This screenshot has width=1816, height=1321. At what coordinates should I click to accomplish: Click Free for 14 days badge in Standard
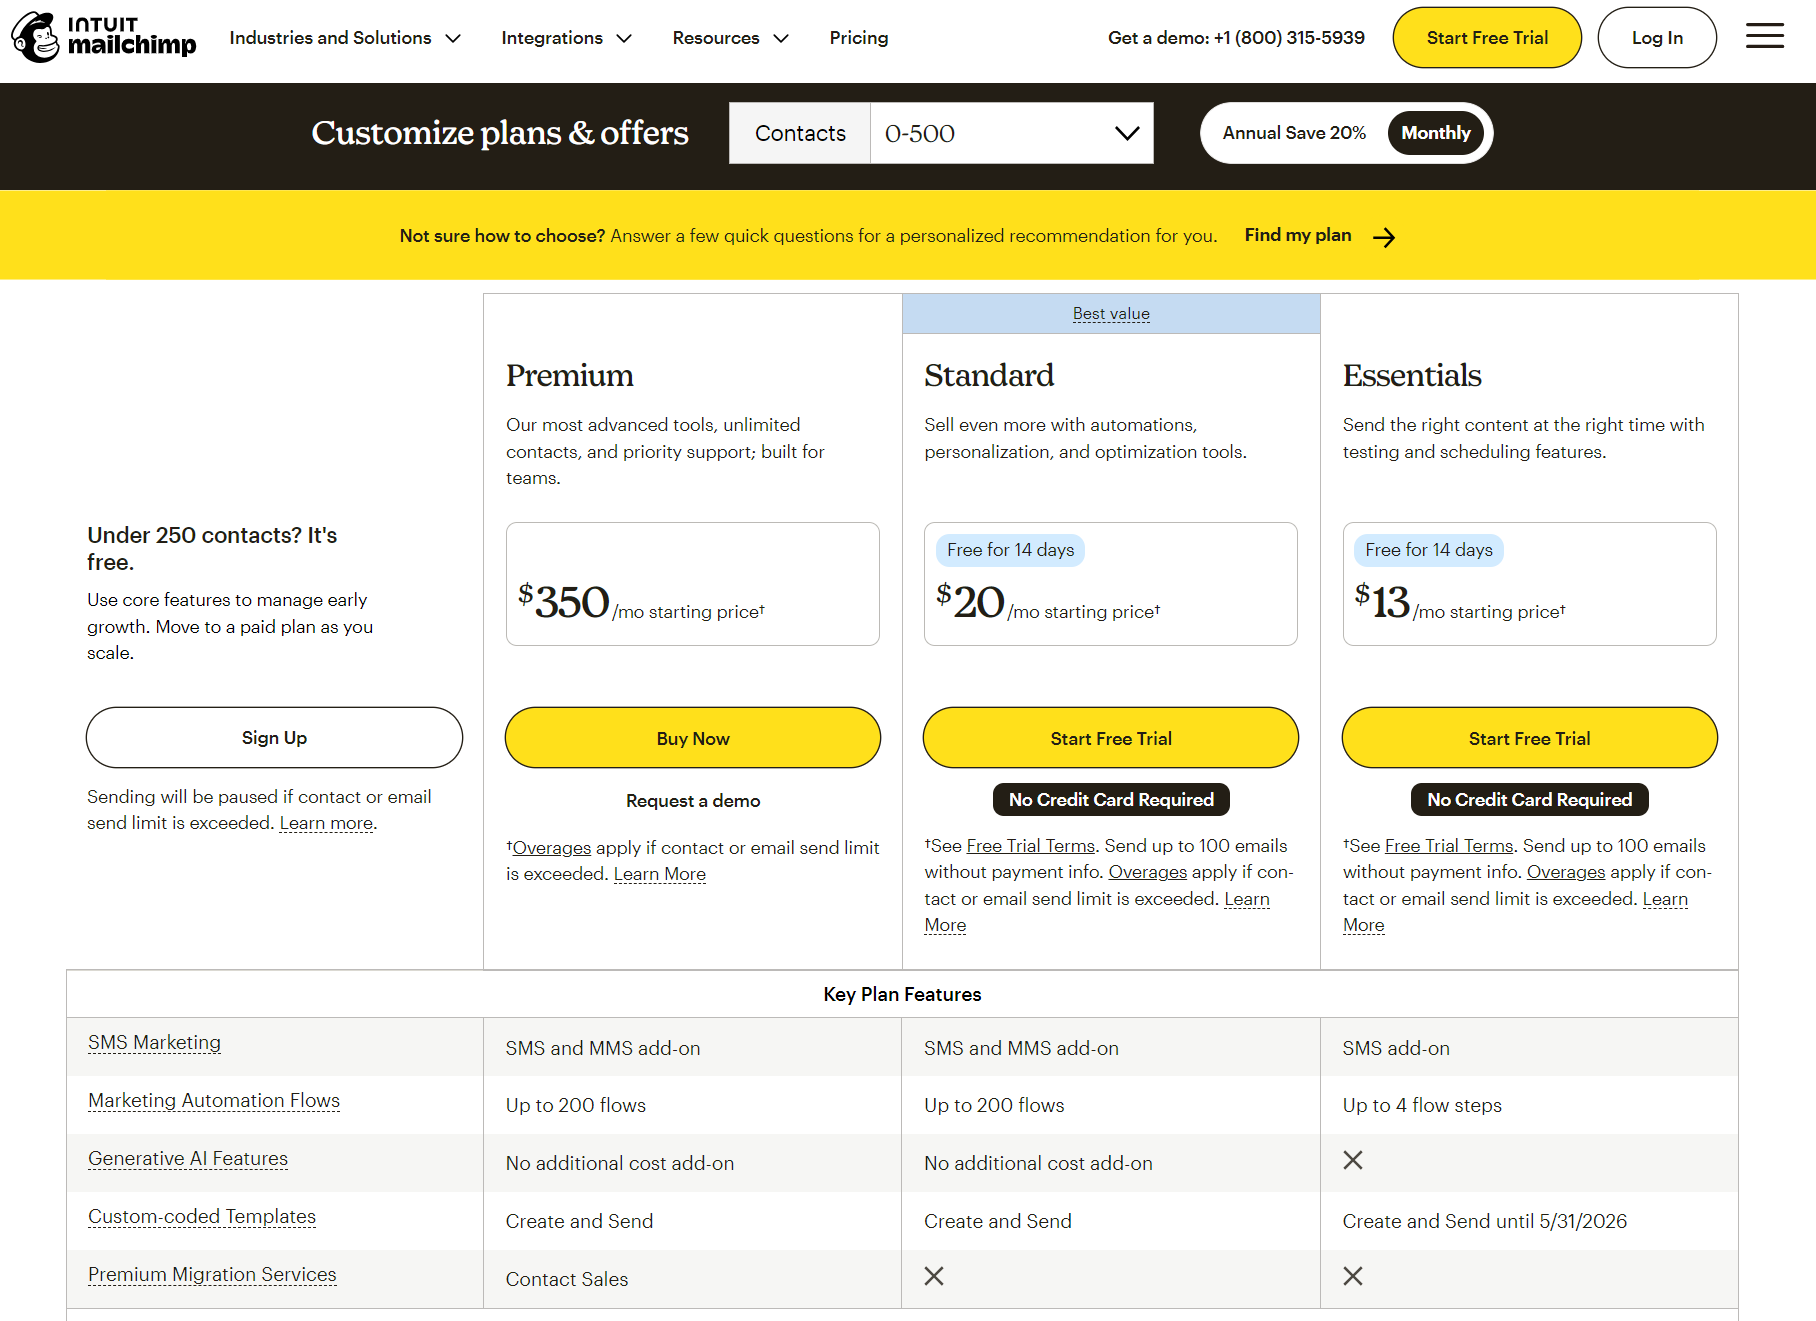pos(1010,550)
